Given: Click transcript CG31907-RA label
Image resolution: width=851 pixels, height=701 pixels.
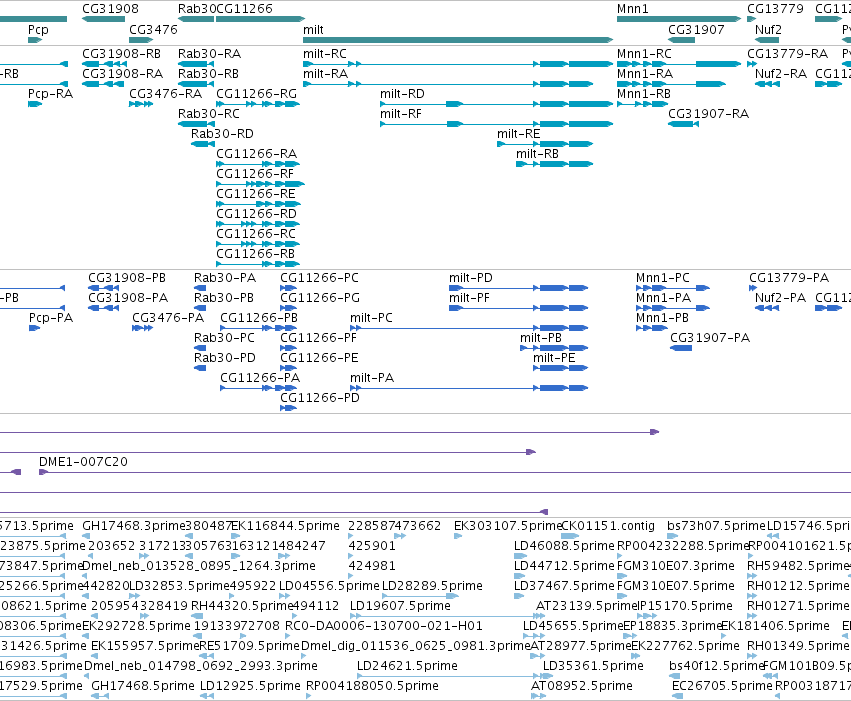Looking at the screenshot, I should click(708, 114).
